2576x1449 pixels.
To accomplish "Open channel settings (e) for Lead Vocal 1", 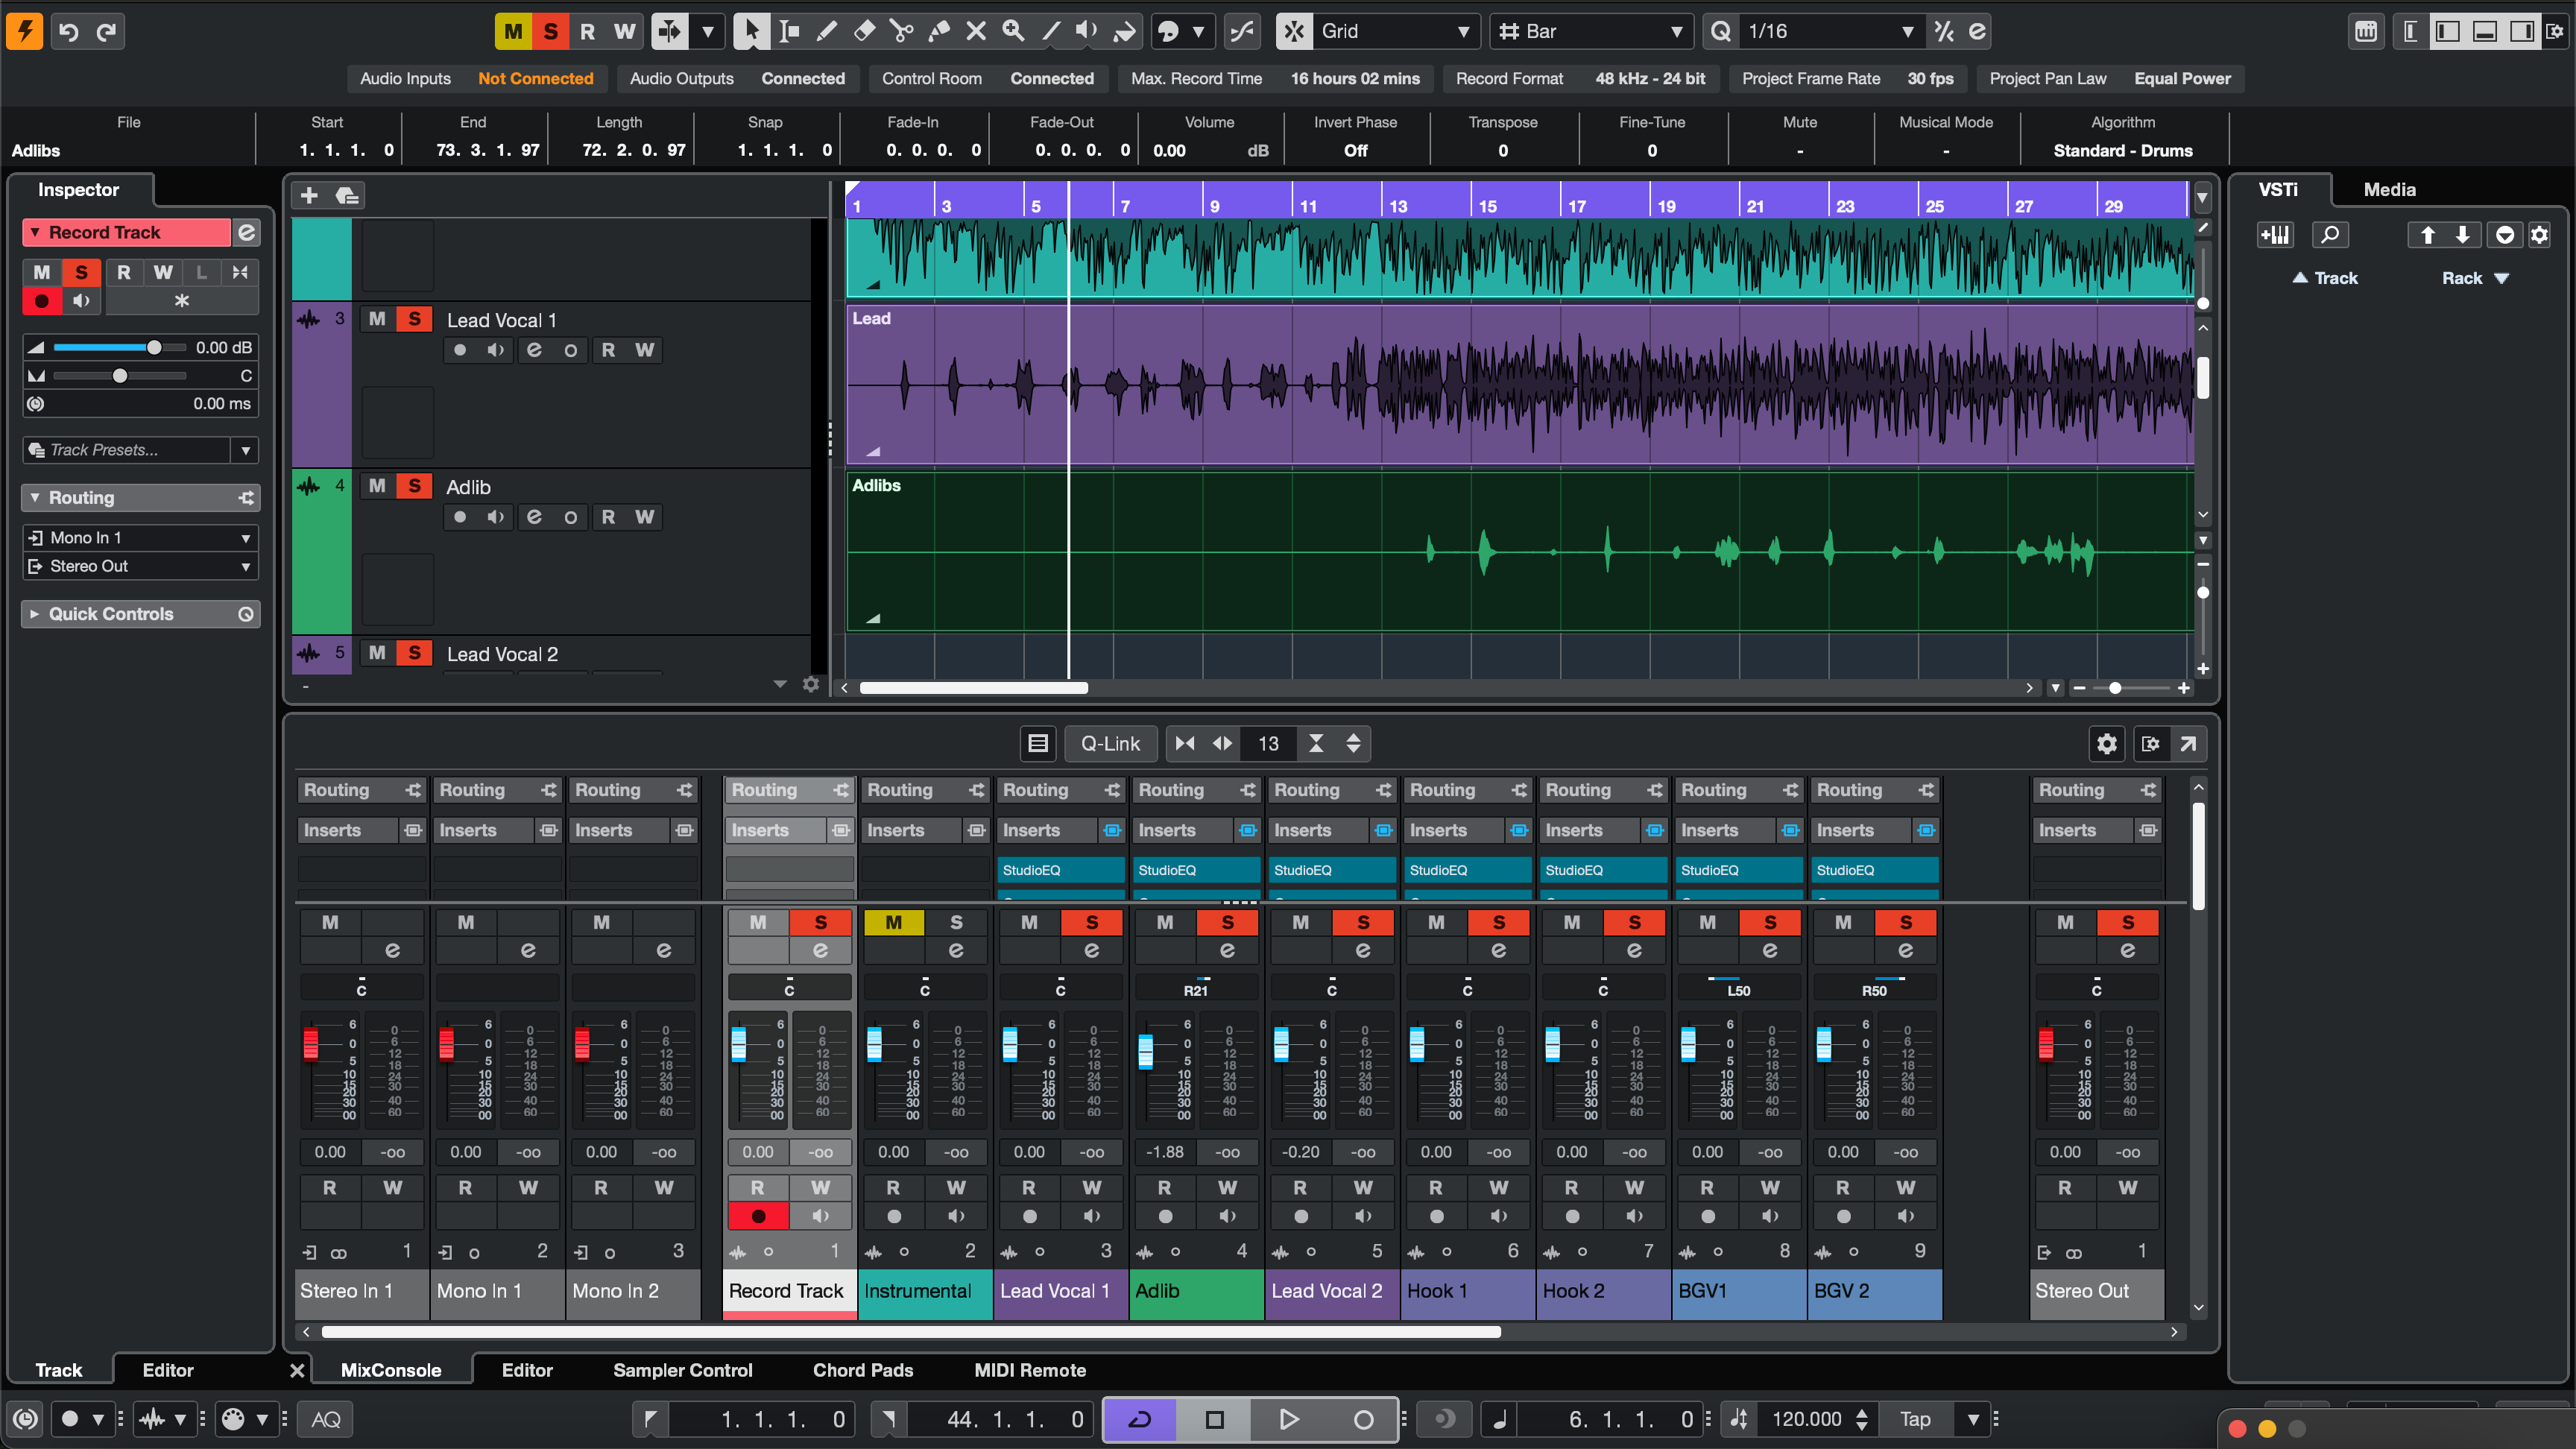I will click(x=534, y=350).
